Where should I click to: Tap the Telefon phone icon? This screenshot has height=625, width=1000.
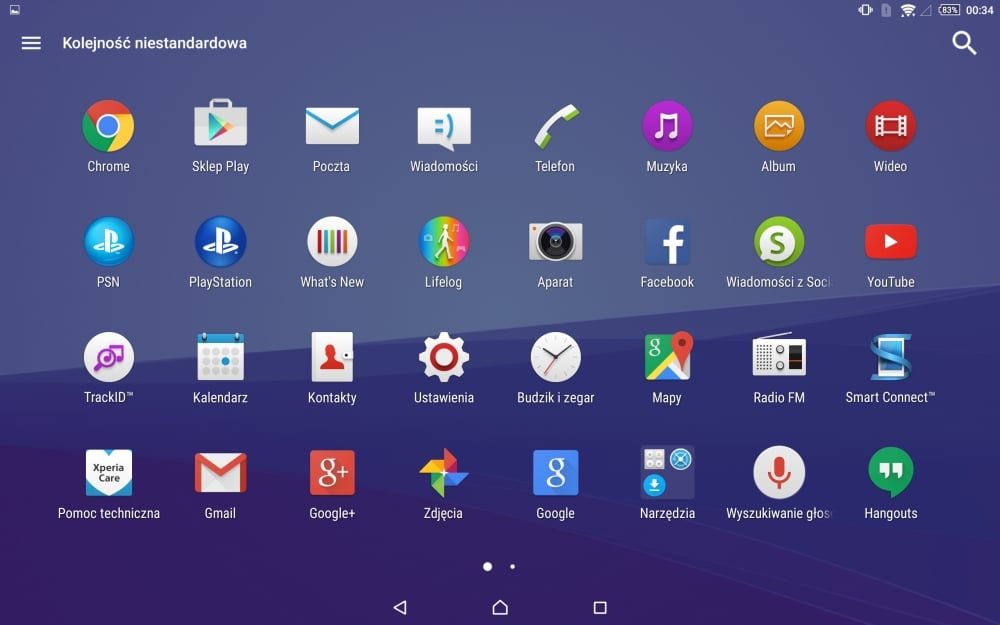pos(555,126)
